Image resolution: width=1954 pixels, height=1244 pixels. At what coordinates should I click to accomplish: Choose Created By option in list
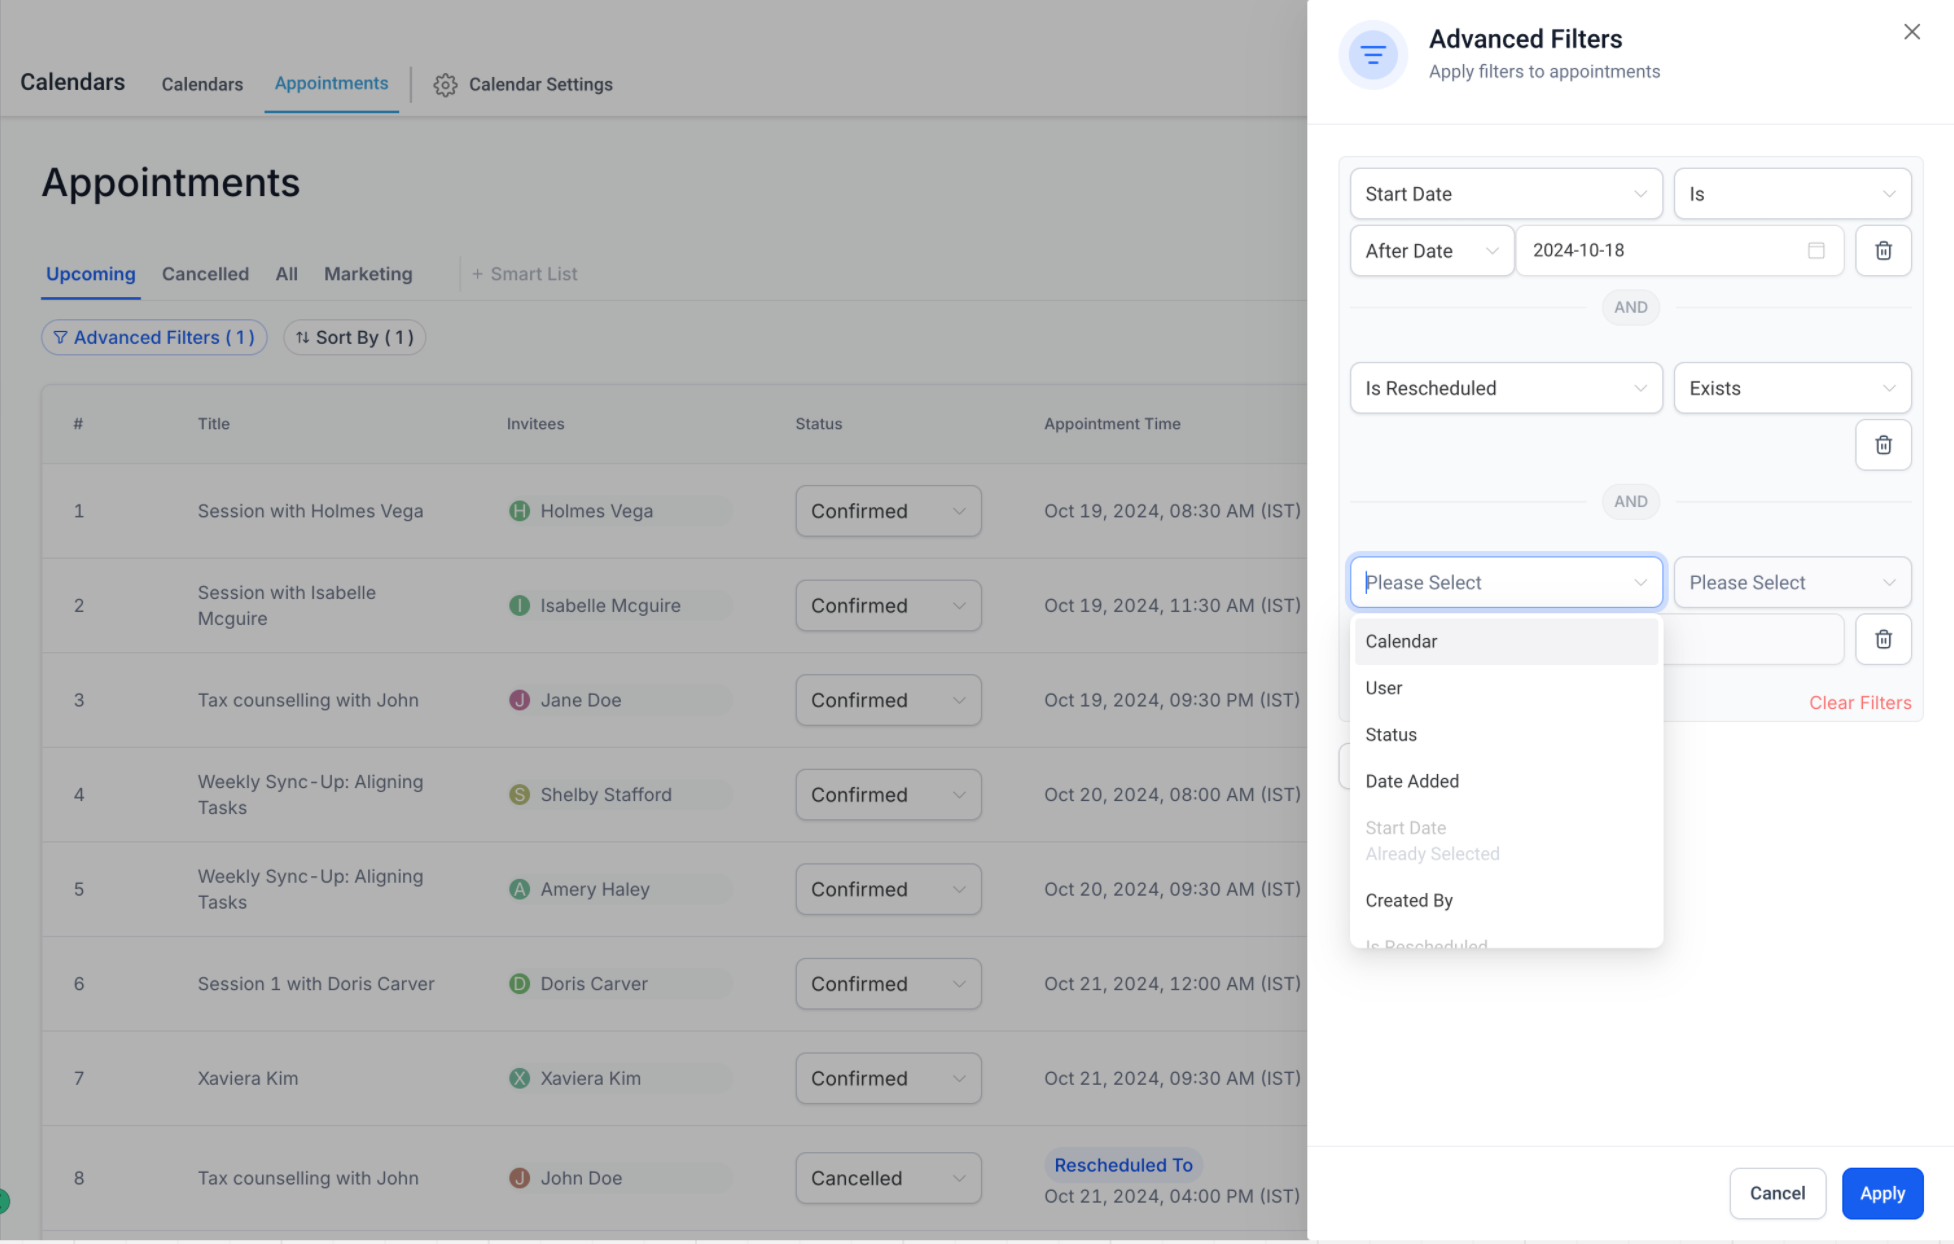pos(1408,900)
